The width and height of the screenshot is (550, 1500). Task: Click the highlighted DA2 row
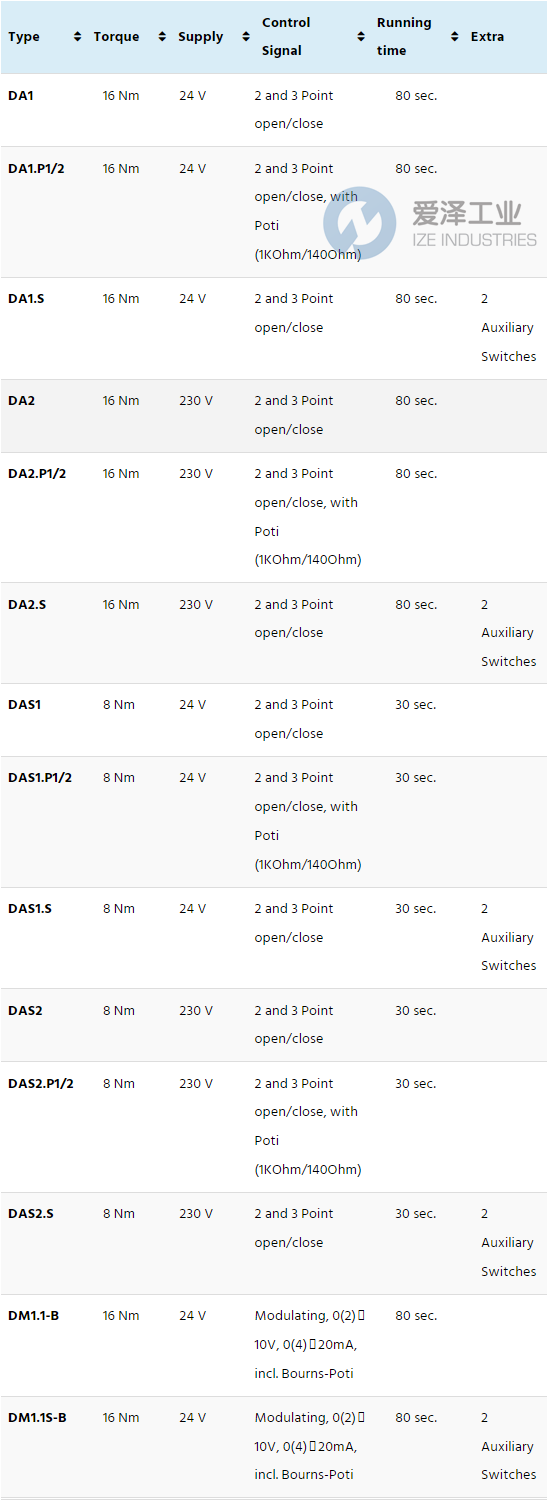tap(274, 416)
